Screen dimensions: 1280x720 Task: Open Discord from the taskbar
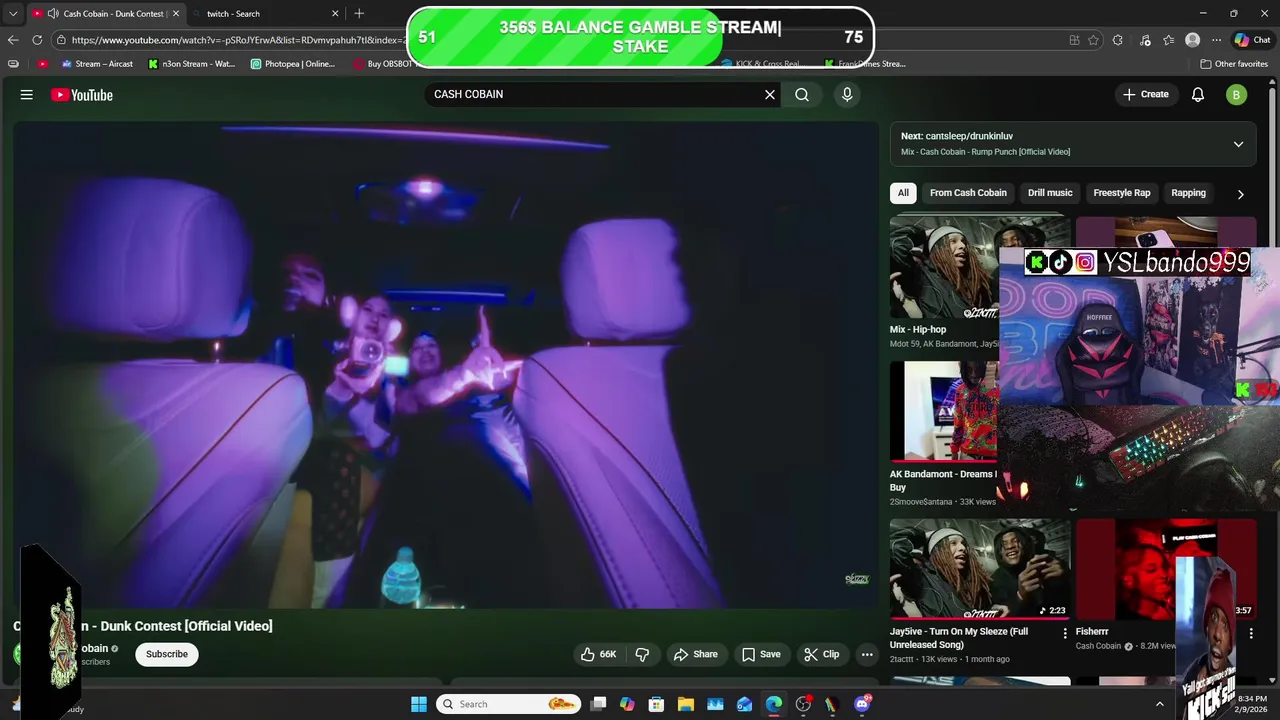pyautogui.click(x=862, y=704)
